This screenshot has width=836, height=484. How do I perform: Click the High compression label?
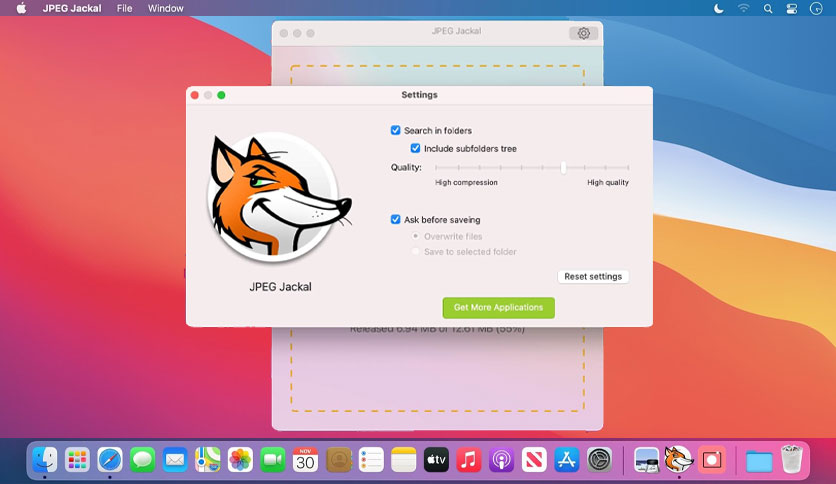466,182
